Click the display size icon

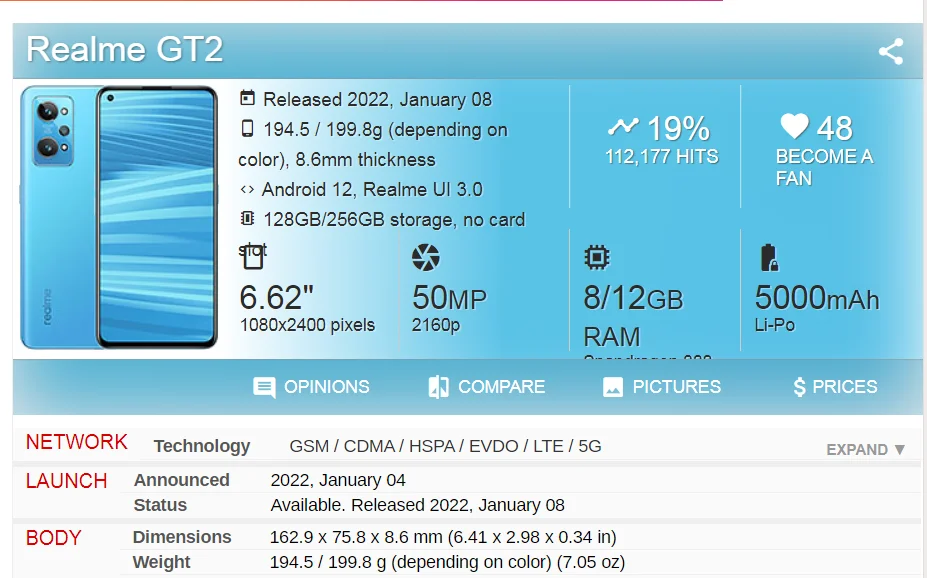coord(253,256)
